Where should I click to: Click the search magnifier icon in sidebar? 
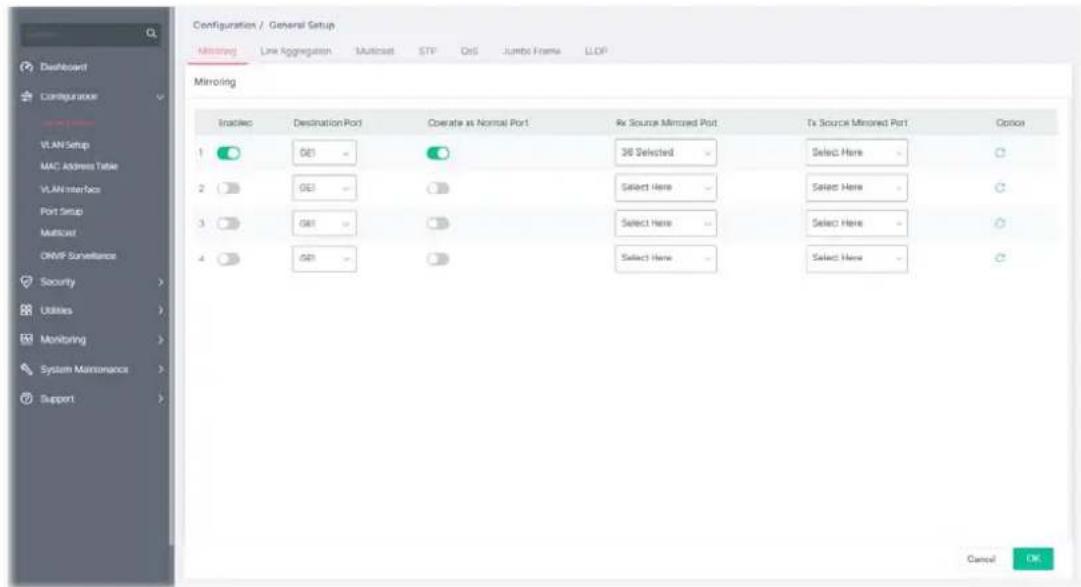point(151,34)
